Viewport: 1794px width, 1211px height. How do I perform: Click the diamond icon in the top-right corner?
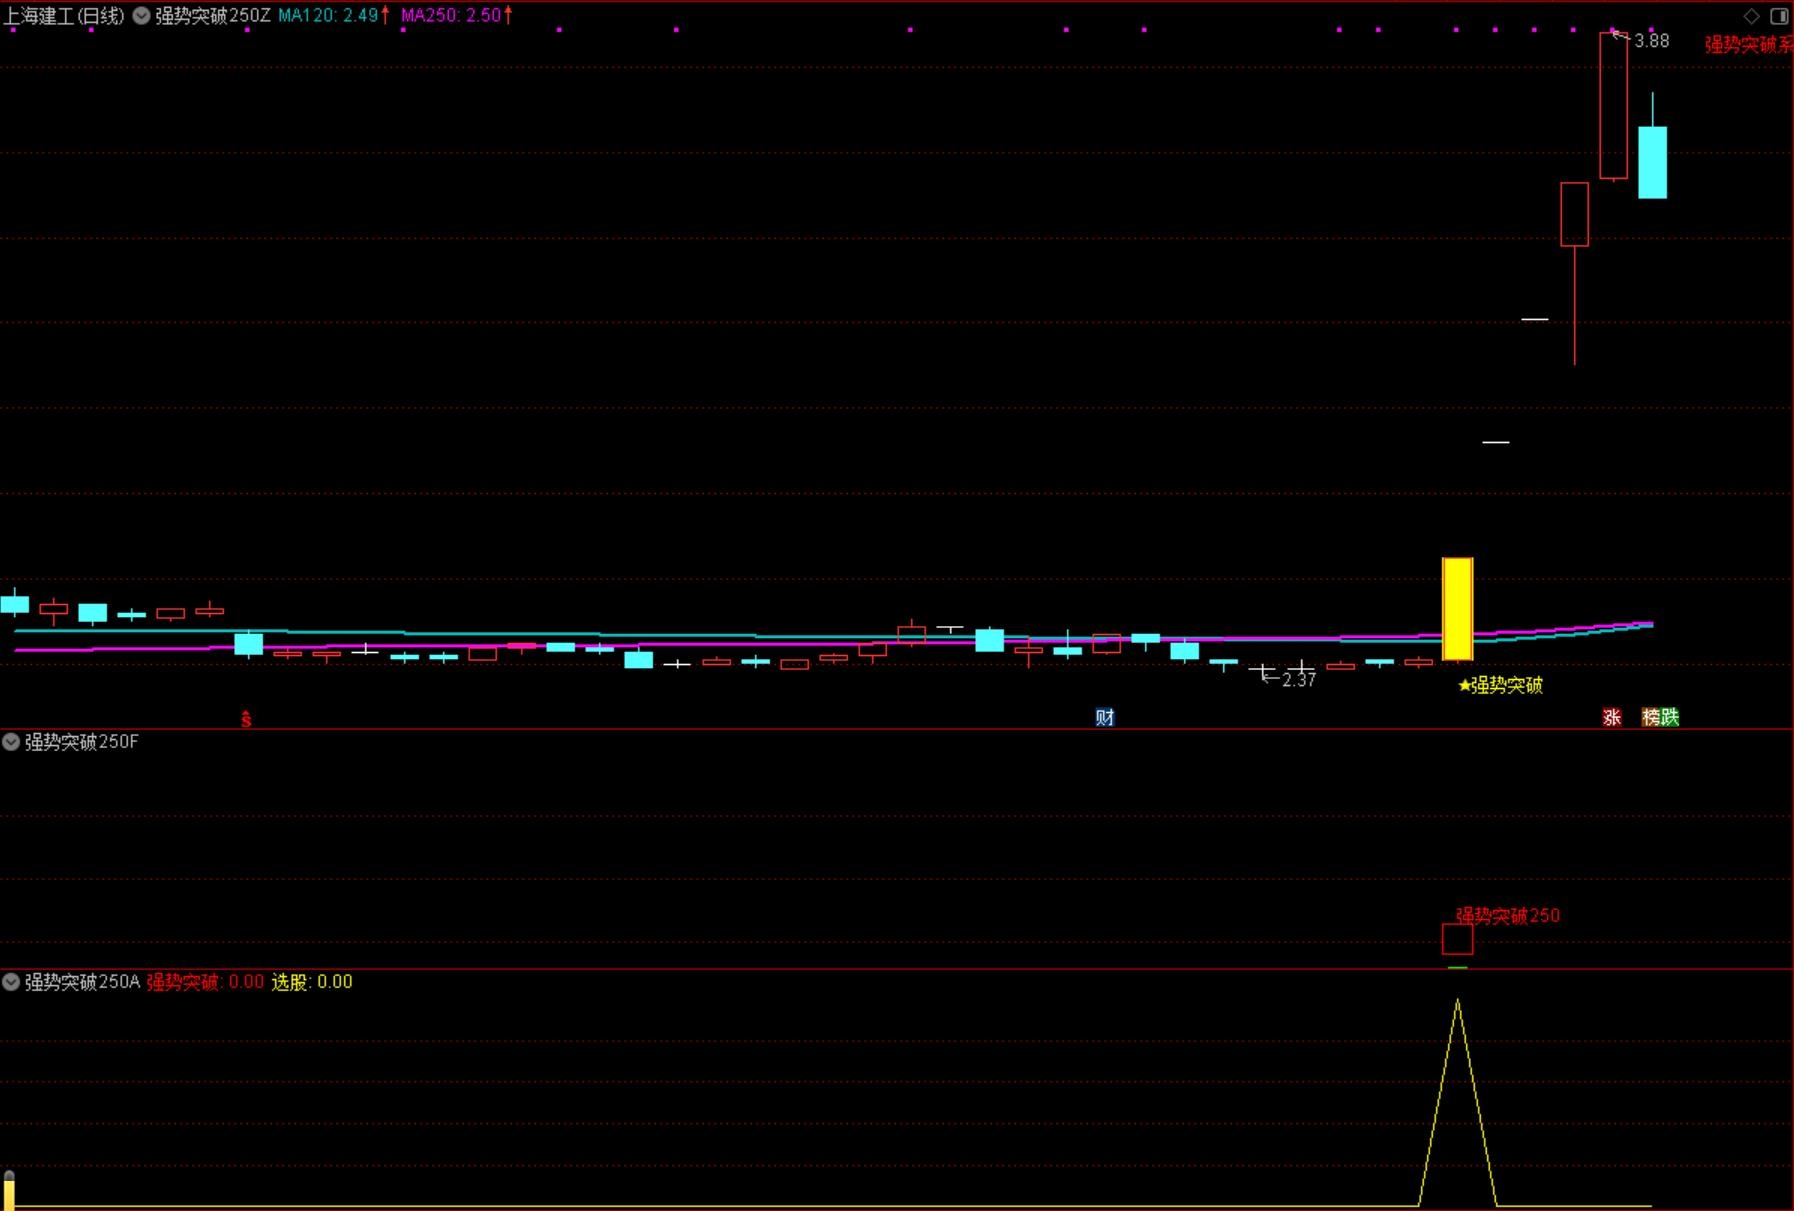pos(1751,16)
